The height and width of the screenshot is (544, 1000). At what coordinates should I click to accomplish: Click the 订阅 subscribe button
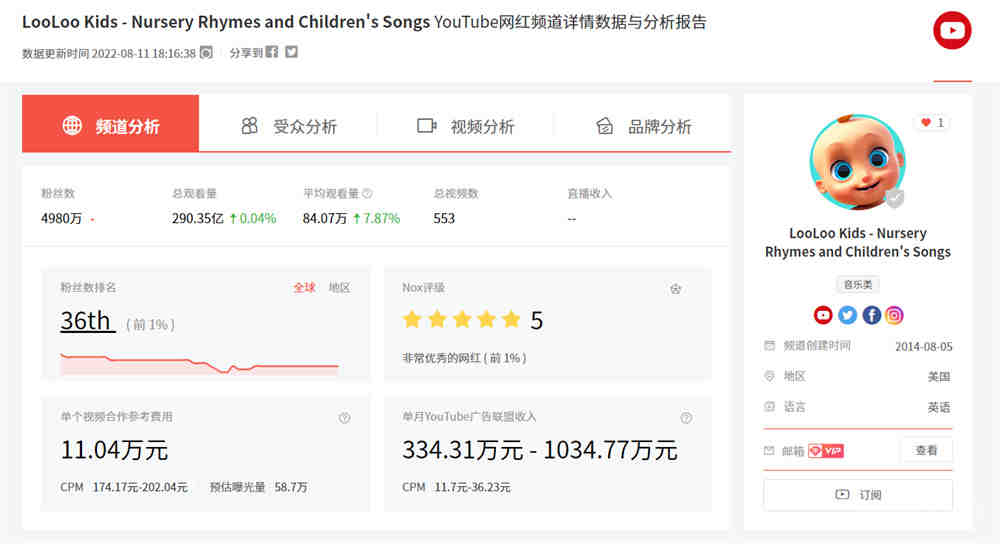click(x=858, y=494)
